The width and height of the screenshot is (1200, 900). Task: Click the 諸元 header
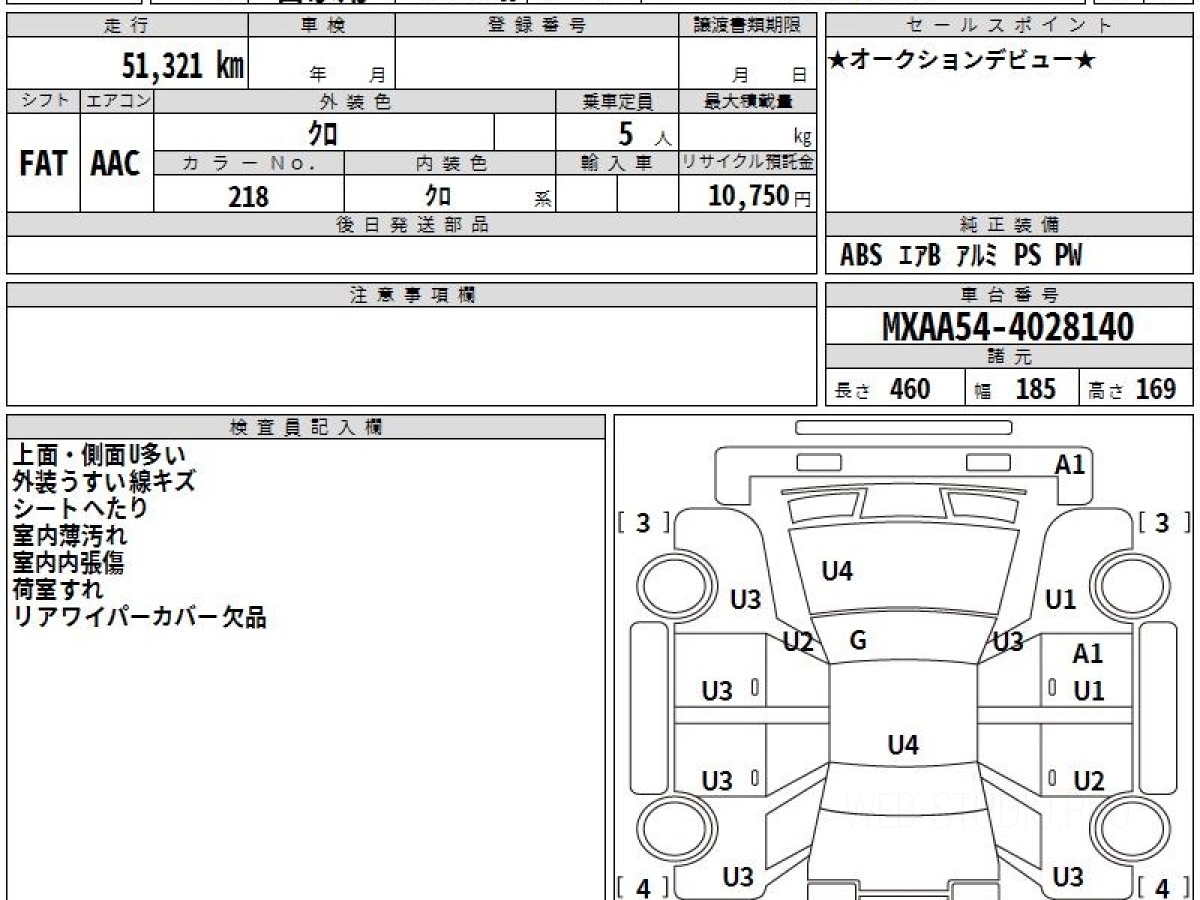click(x=1010, y=357)
